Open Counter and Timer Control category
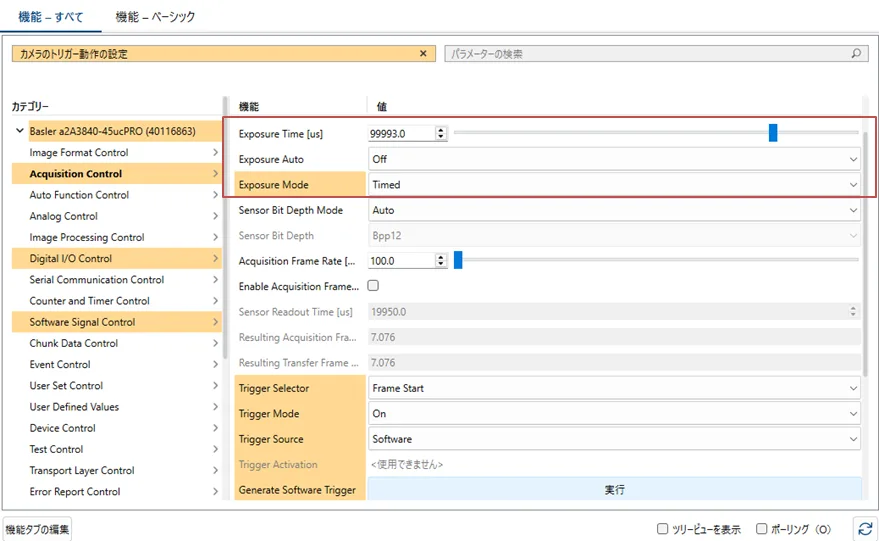Viewport: 879px width, 541px height. pos(117,301)
